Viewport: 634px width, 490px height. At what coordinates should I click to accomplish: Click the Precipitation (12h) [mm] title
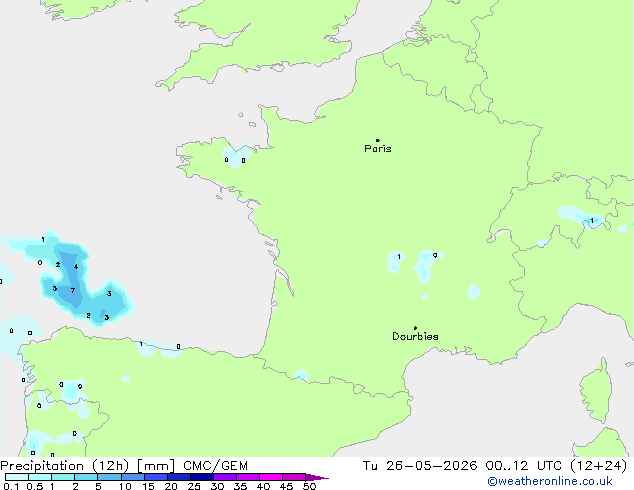click(88, 466)
